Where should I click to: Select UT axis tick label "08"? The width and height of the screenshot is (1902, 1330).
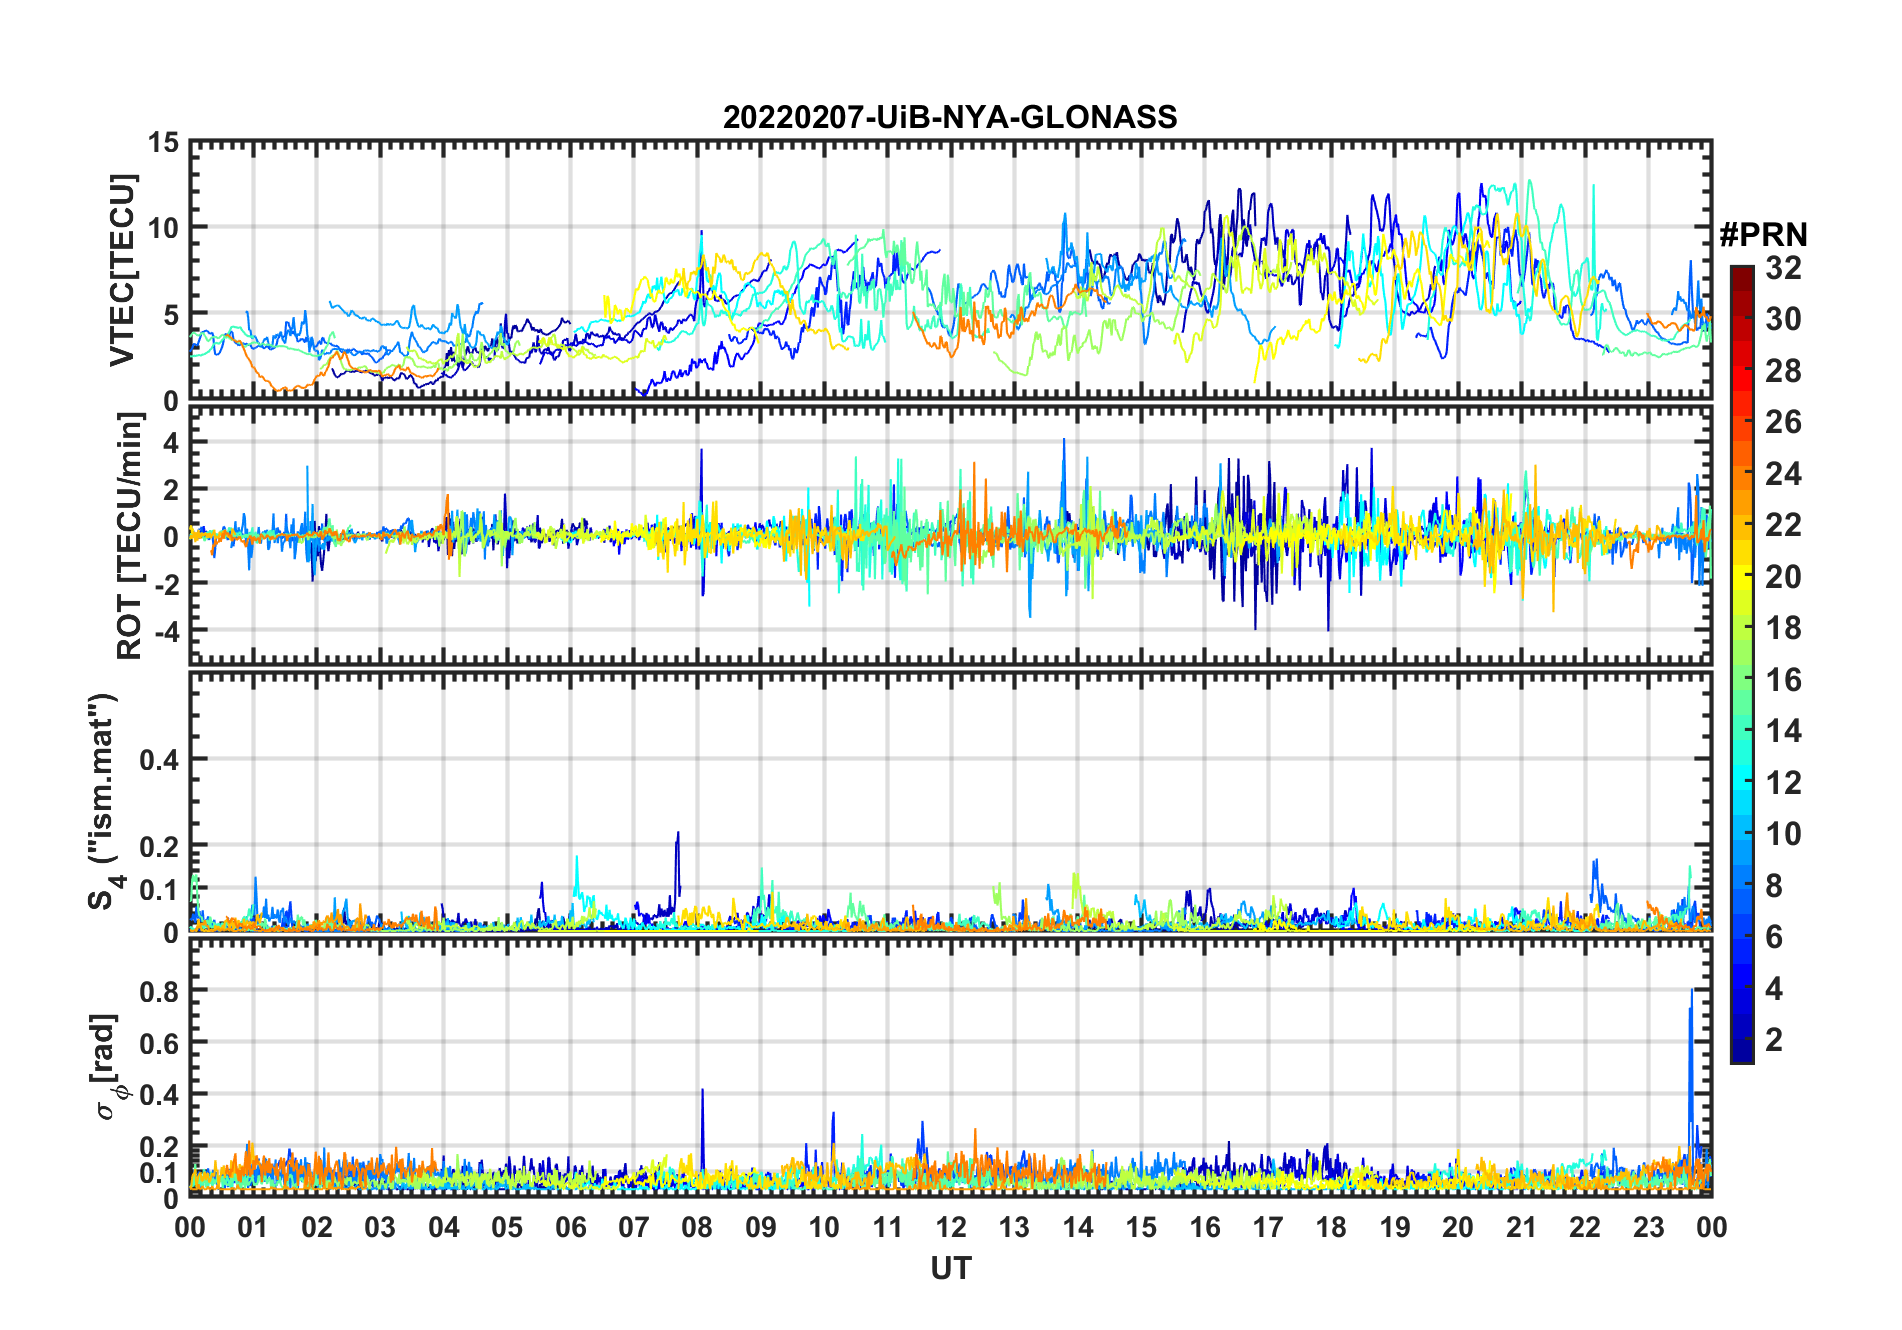pos(697,1227)
